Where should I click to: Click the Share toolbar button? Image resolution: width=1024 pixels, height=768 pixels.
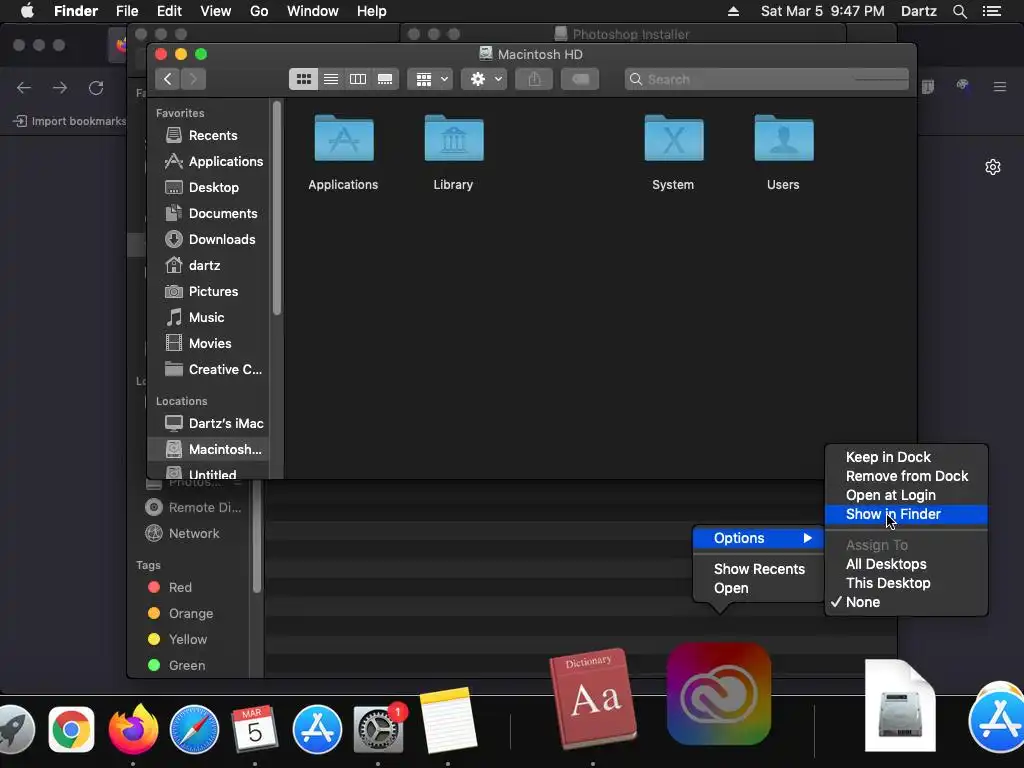coord(534,79)
